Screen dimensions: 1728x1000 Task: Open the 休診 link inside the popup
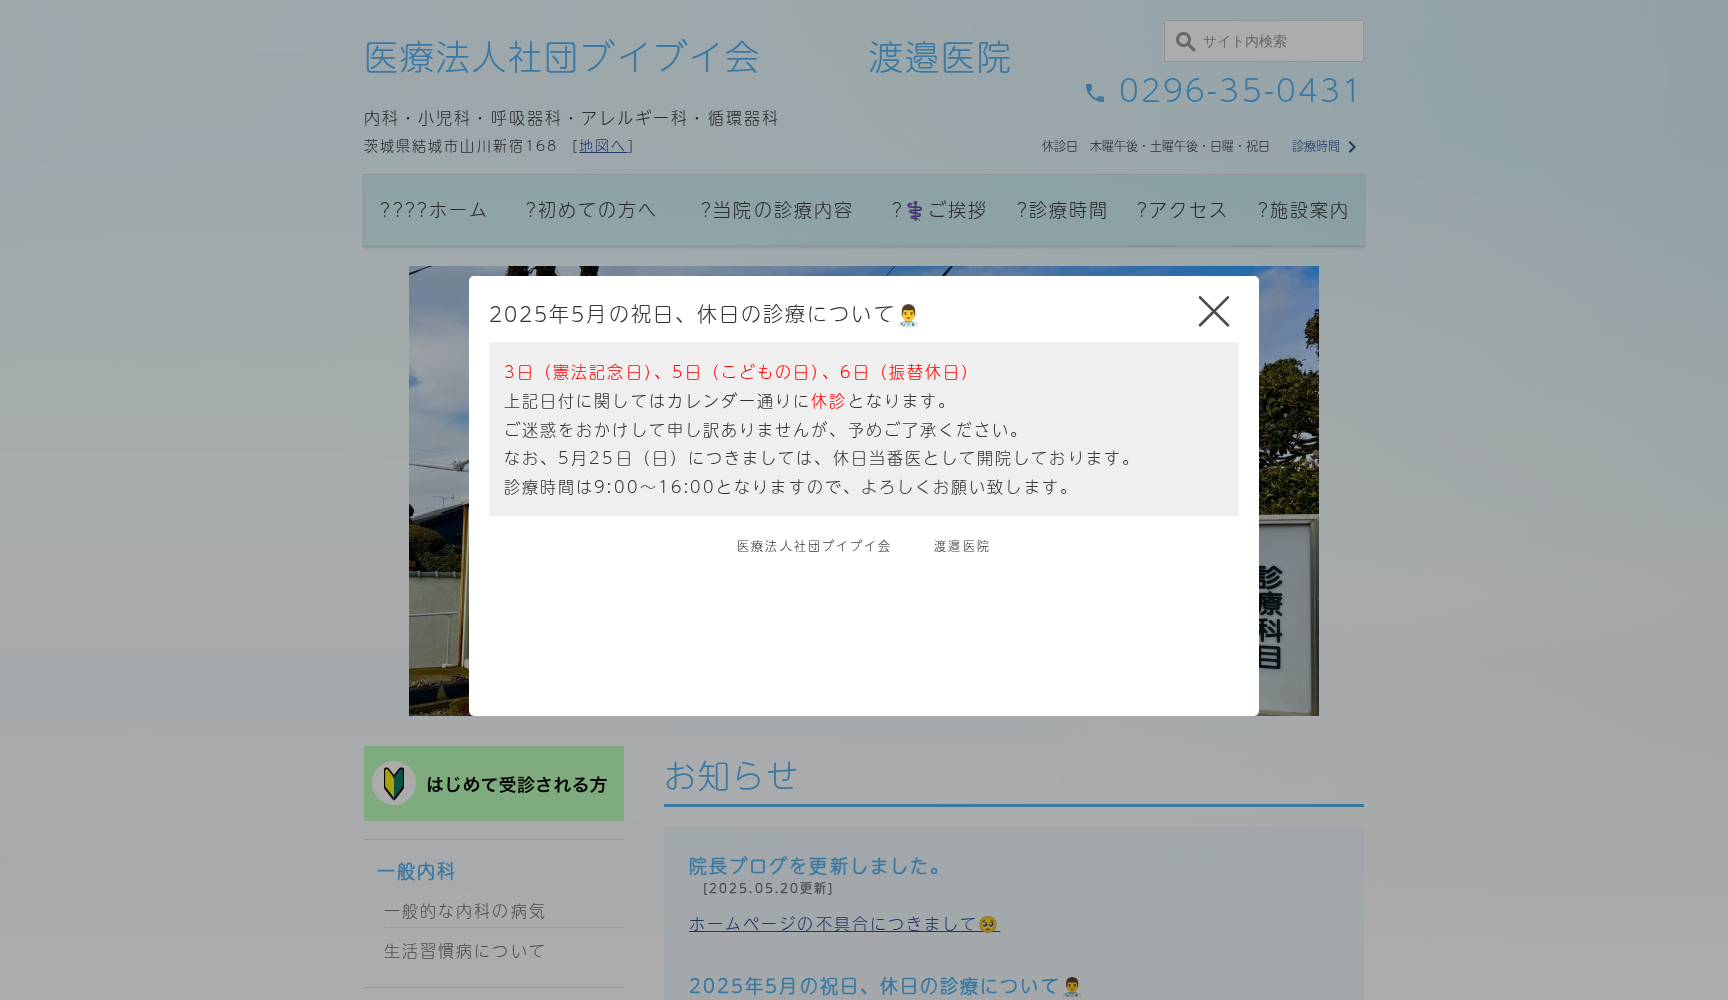click(x=827, y=400)
